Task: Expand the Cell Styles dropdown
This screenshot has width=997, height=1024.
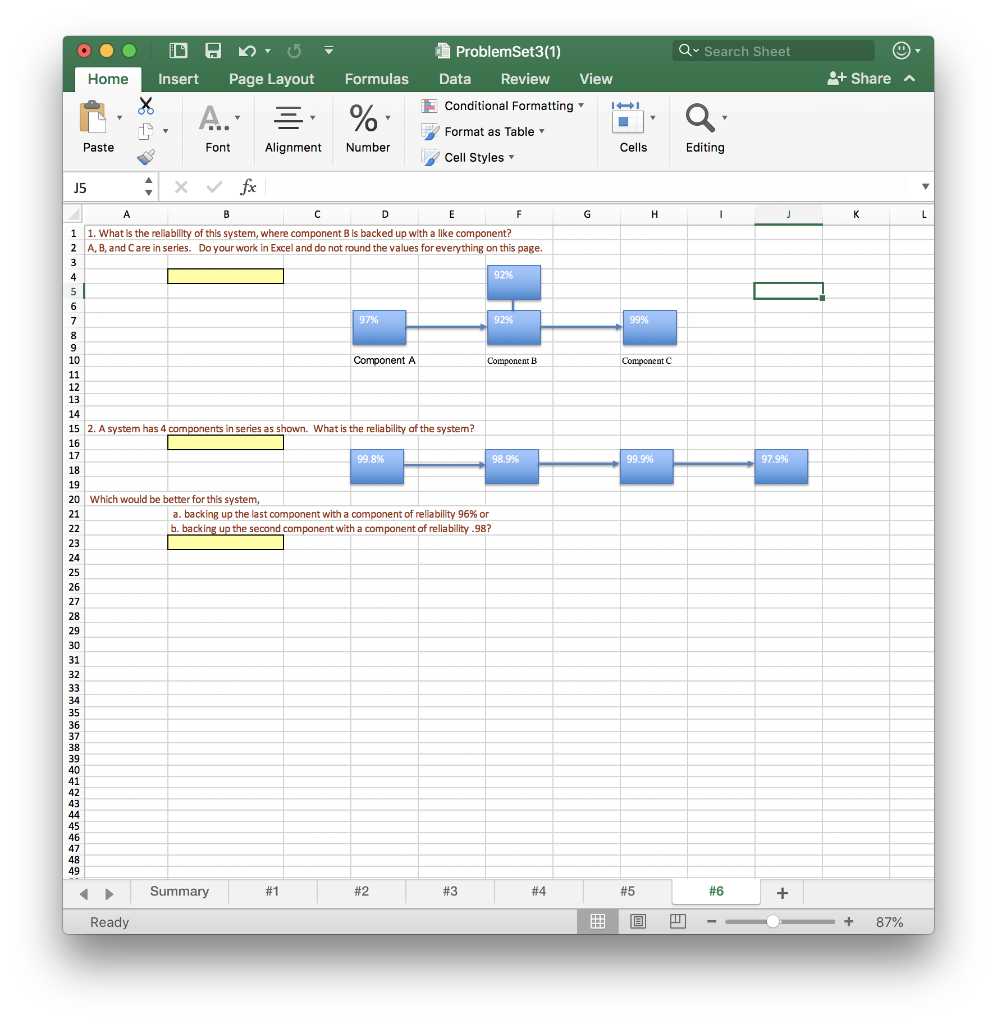Action: 511,157
